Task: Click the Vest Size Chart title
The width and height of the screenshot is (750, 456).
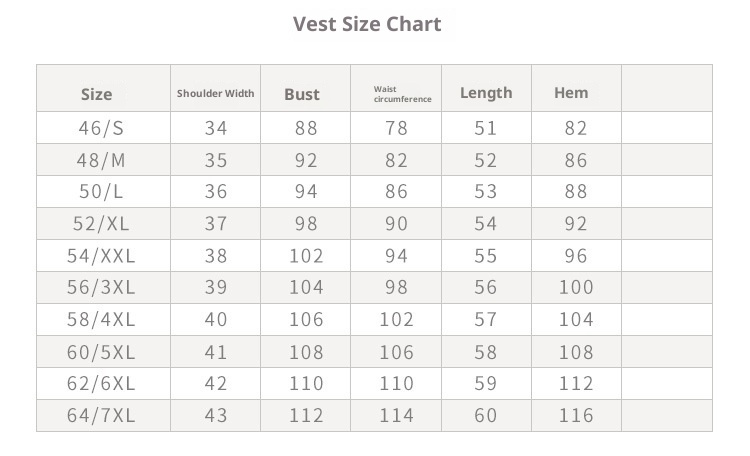Action: click(367, 24)
